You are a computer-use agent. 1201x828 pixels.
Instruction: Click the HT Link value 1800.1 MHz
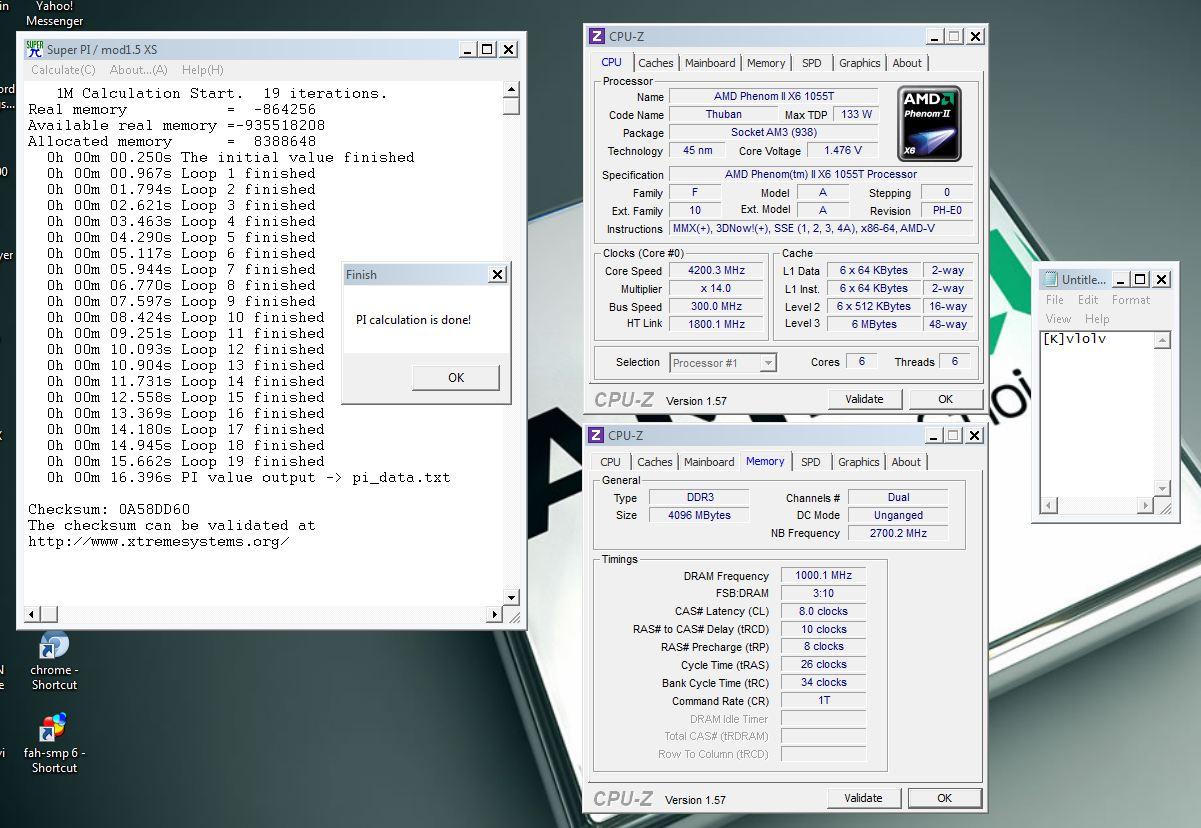click(716, 324)
